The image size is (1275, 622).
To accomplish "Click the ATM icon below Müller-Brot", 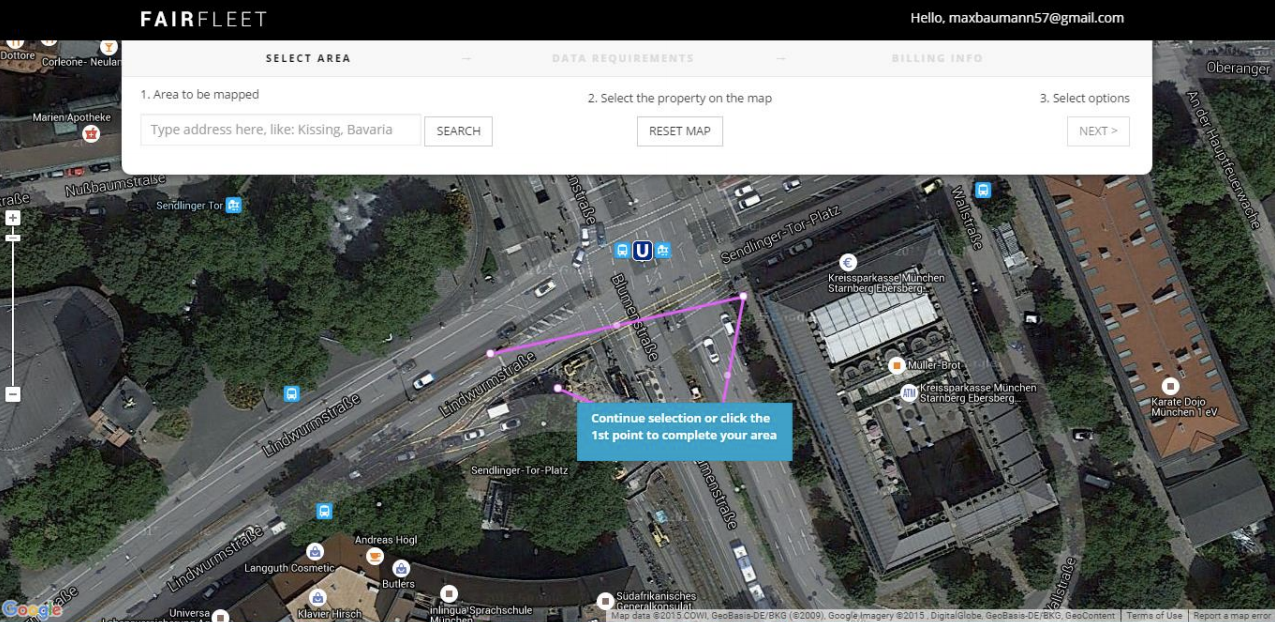I will [908, 392].
